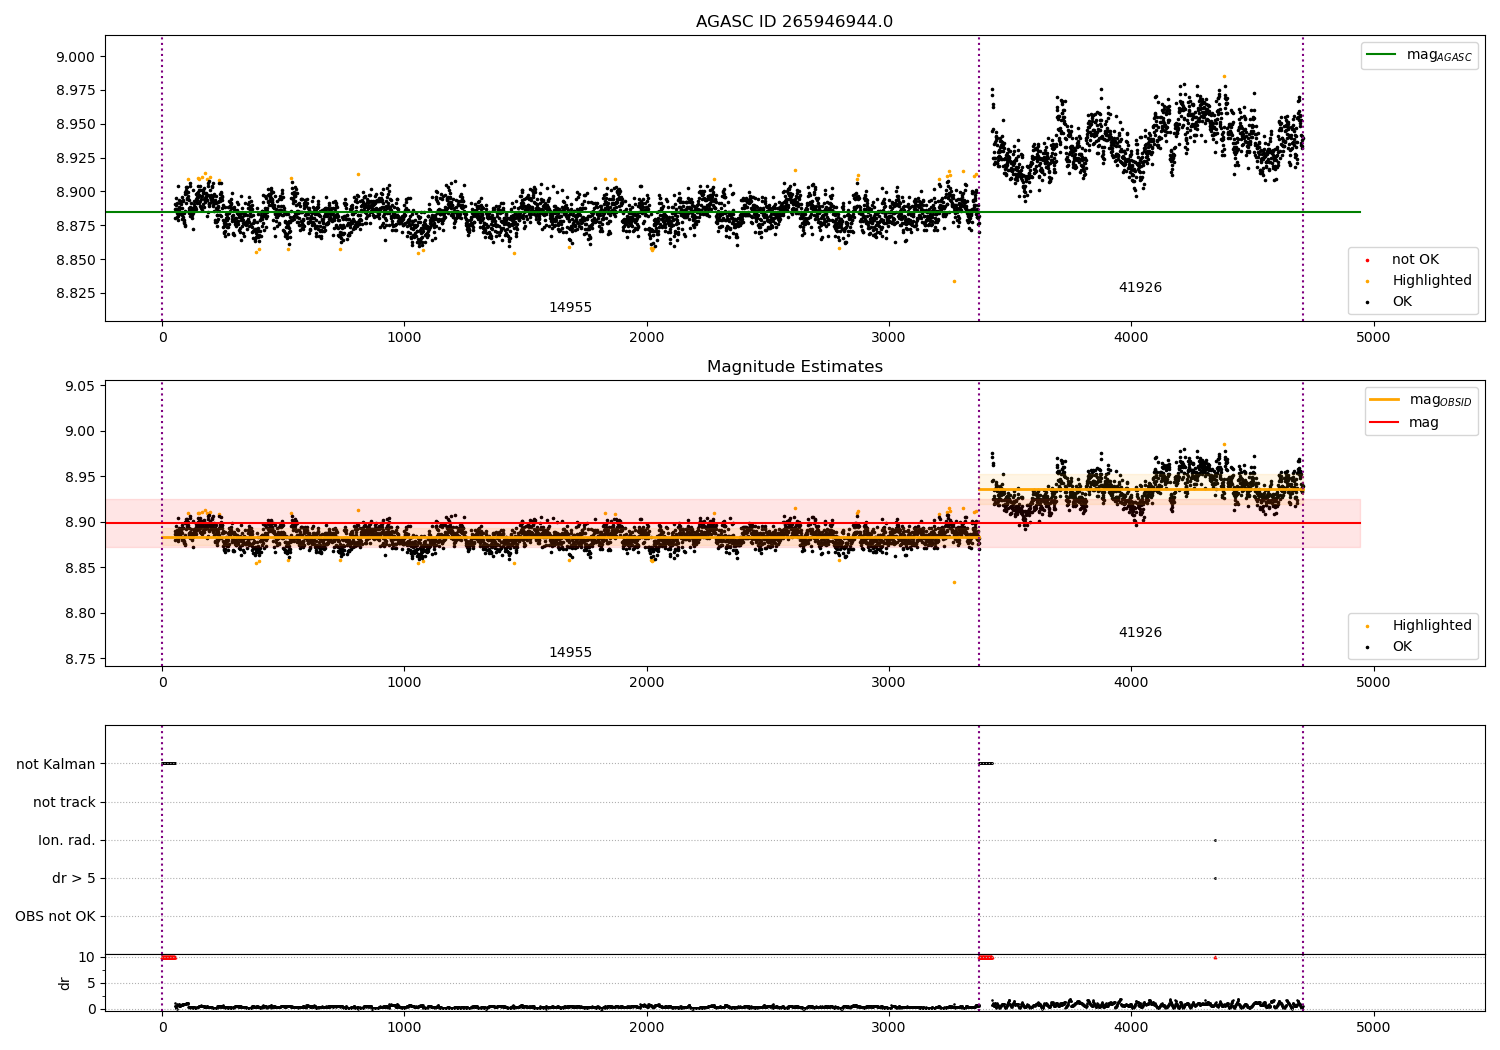Viewport: 1500px width, 1050px height.
Task: Click the 8.90 y-axis tick label
Action: coord(79,523)
